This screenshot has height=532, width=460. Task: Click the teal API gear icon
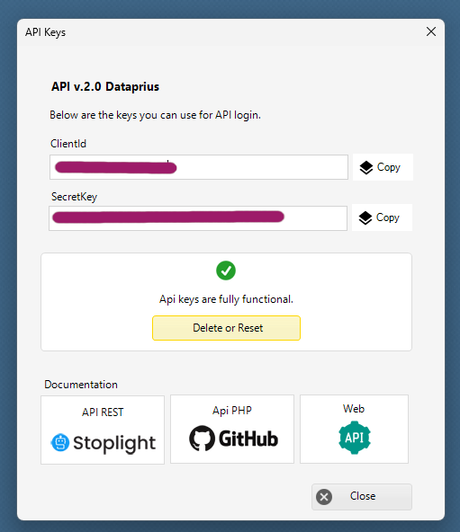coord(354,437)
